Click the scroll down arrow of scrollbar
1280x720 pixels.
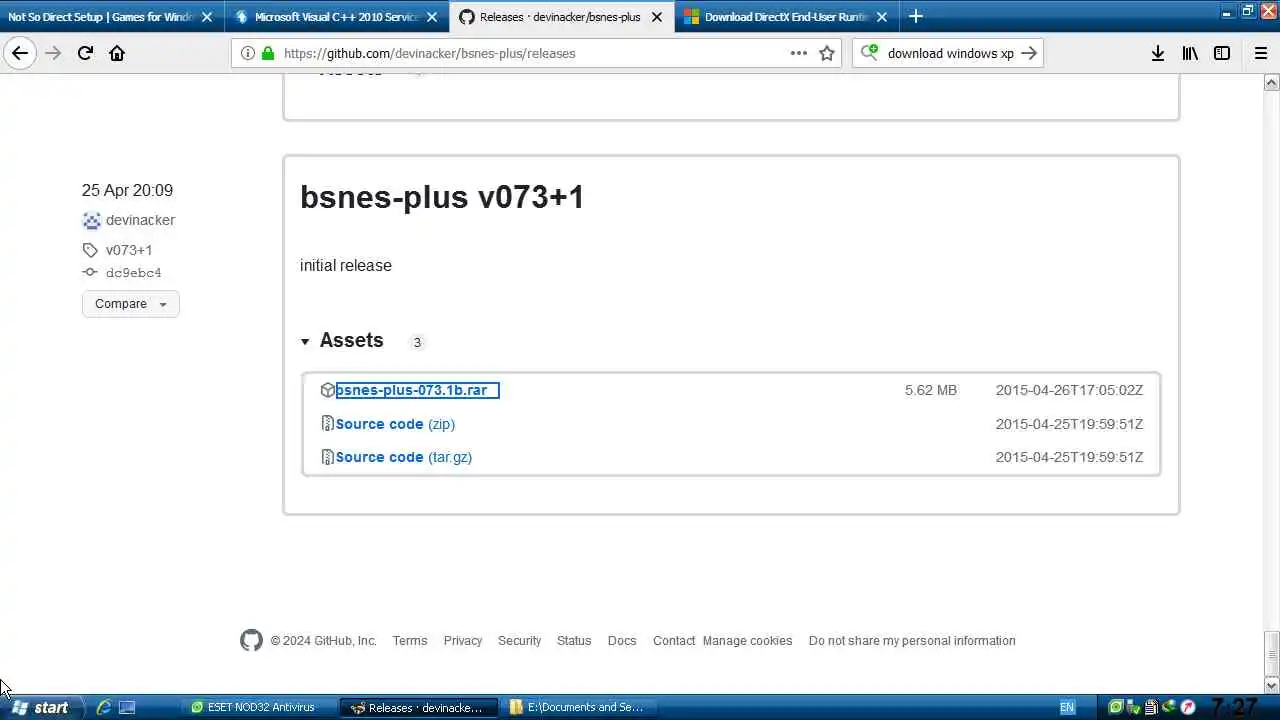point(1271,684)
